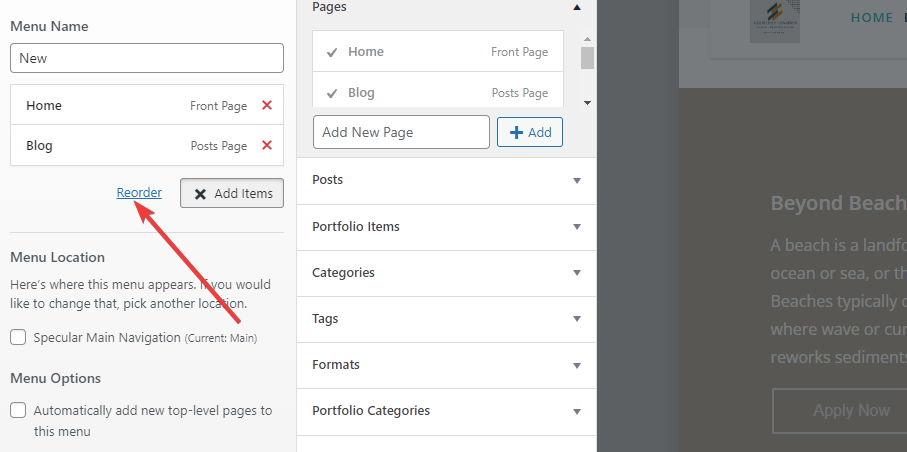
Task: Click Beyond Beach heading in preview
Action: click(839, 203)
